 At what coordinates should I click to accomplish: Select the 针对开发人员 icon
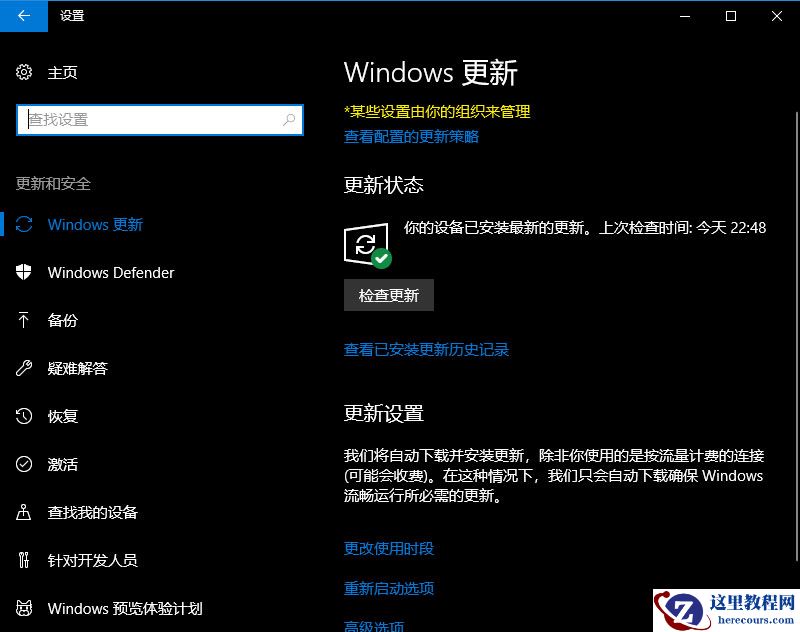click(x=24, y=561)
